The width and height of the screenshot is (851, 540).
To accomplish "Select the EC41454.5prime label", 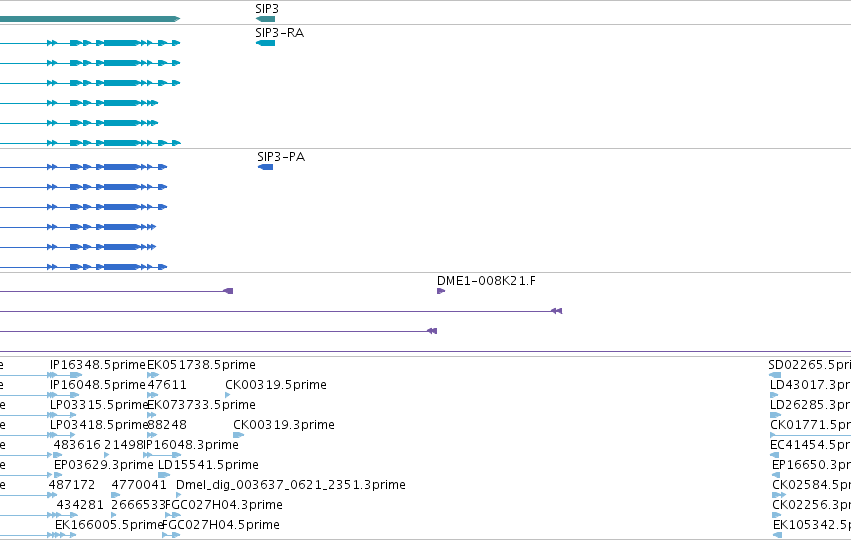I will pos(810,445).
